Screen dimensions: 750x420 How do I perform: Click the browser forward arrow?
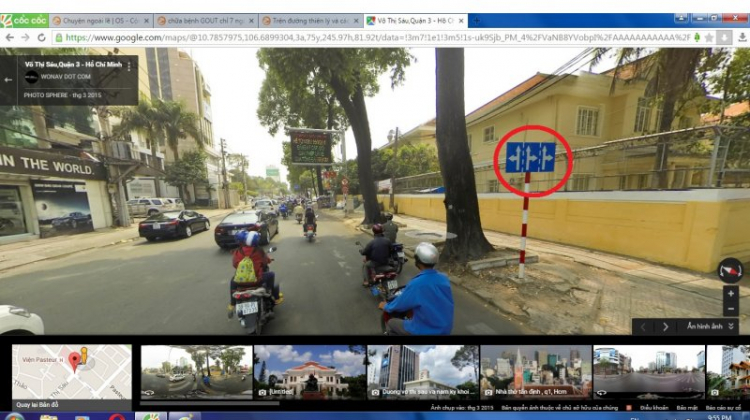point(25,37)
